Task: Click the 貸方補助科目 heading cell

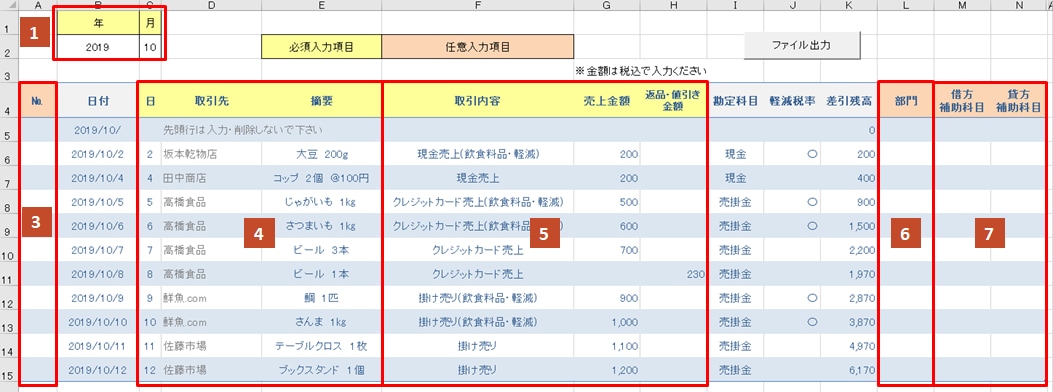Action: (1018, 101)
